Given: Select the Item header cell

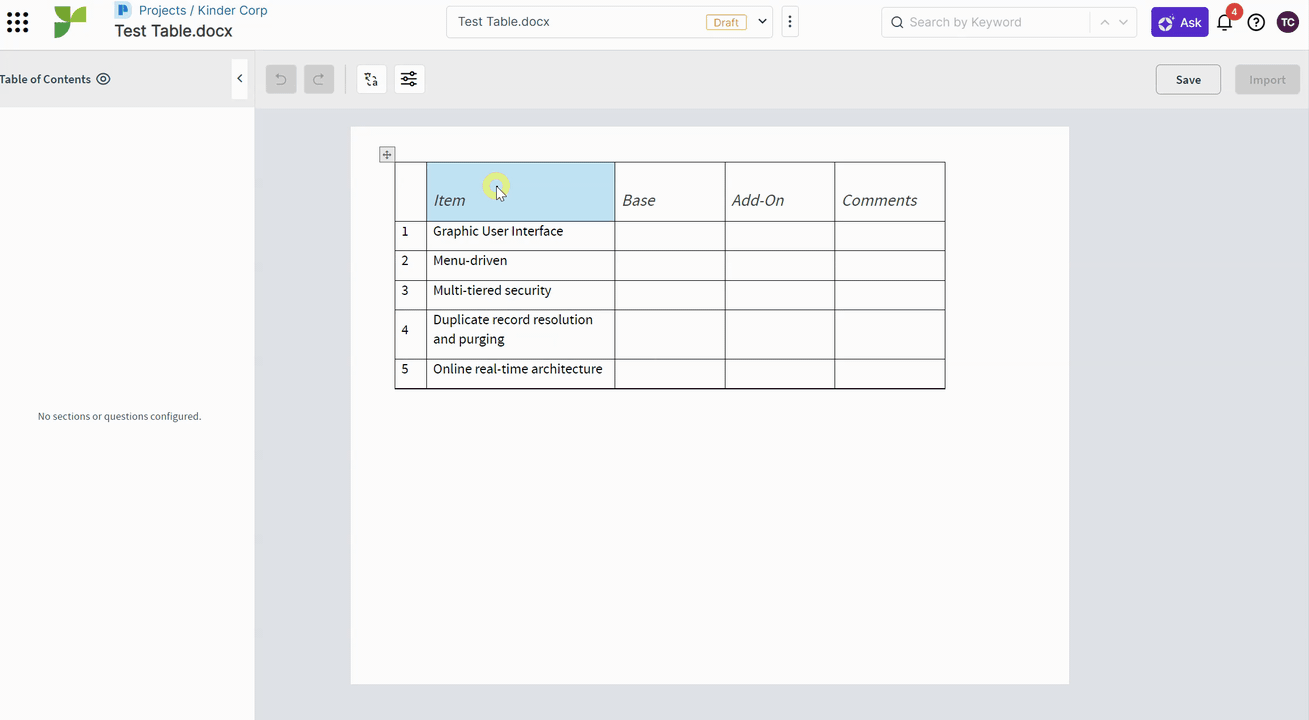Looking at the screenshot, I should 520,192.
